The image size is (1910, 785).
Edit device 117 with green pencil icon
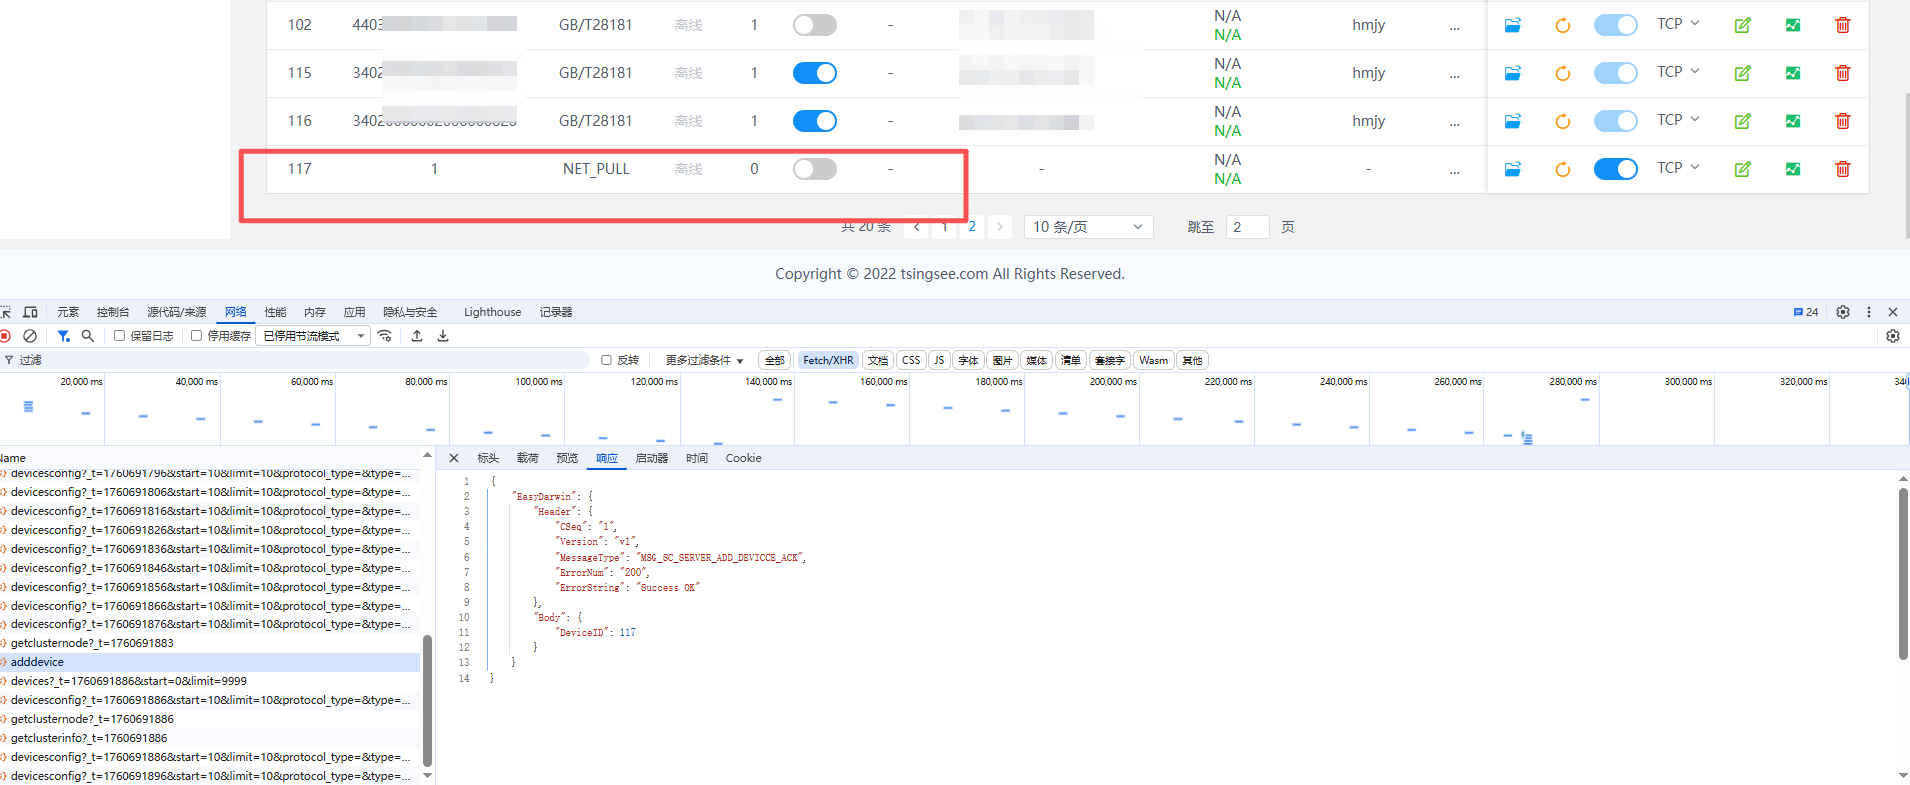click(x=1742, y=169)
